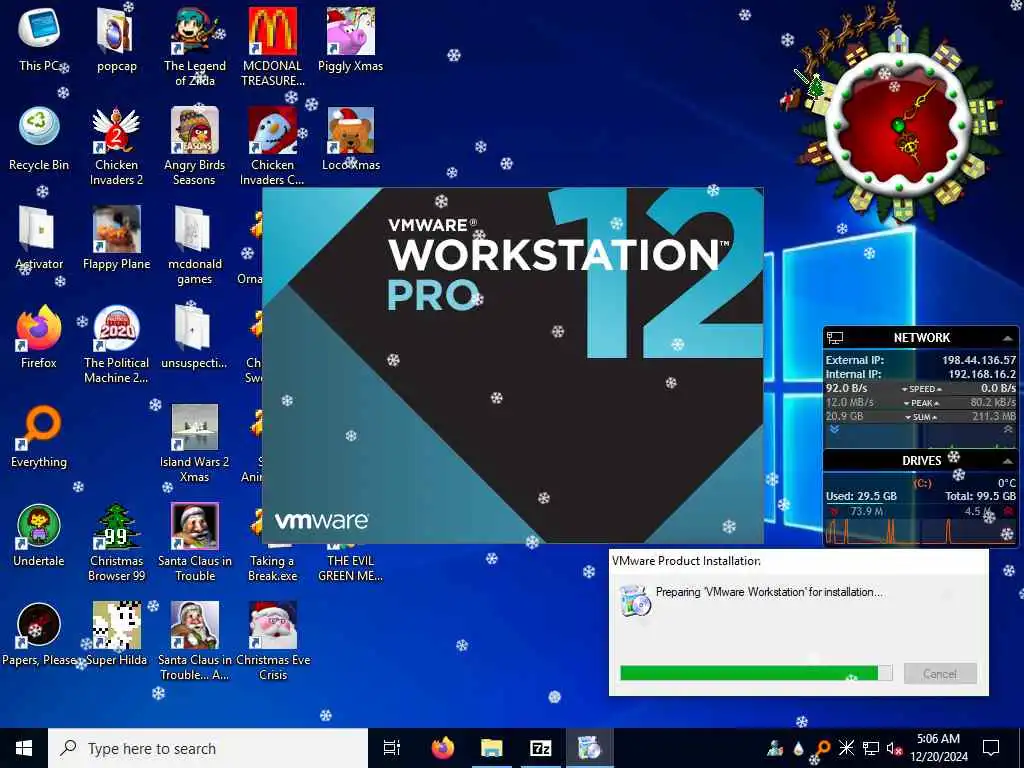The image size is (1024, 768).
Task: Click the External IP value 198.44.136.57
Action: 978,360
